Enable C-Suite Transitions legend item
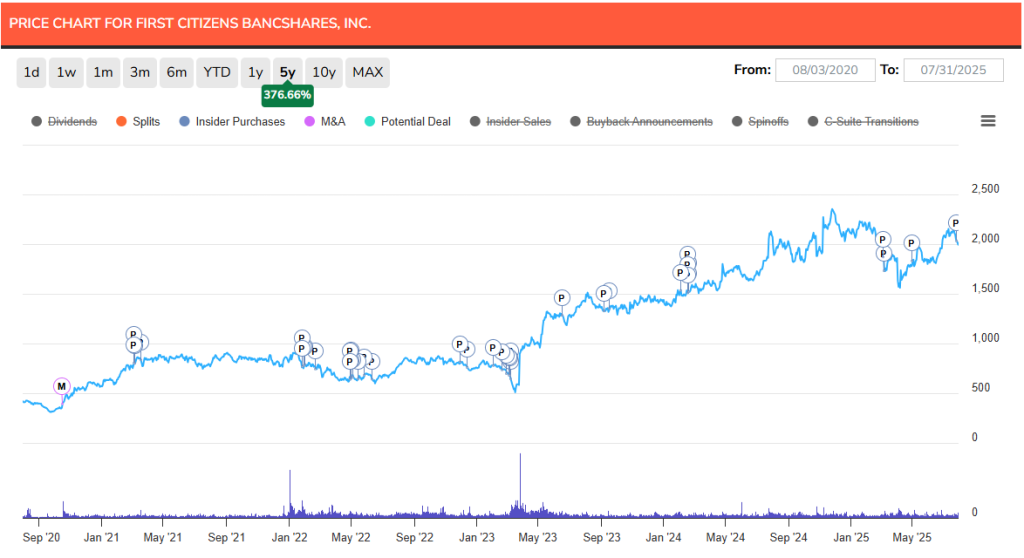The width and height of the screenshot is (1024, 558). [862, 121]
